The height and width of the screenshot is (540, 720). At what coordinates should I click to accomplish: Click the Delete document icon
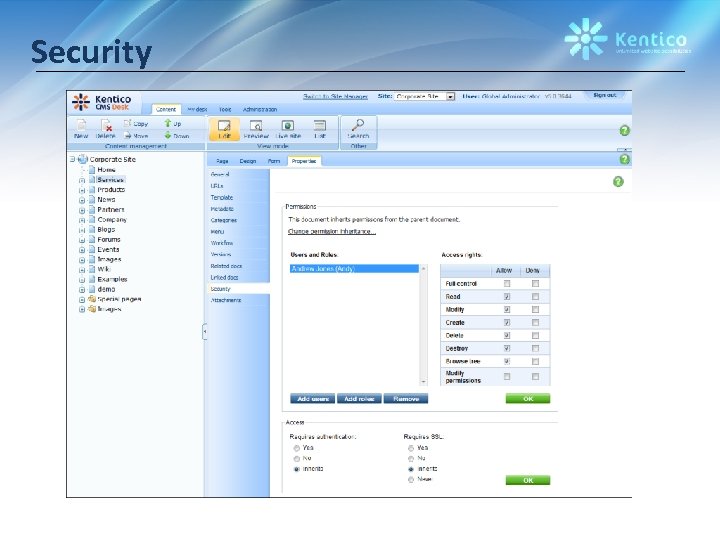click(106, 125)
